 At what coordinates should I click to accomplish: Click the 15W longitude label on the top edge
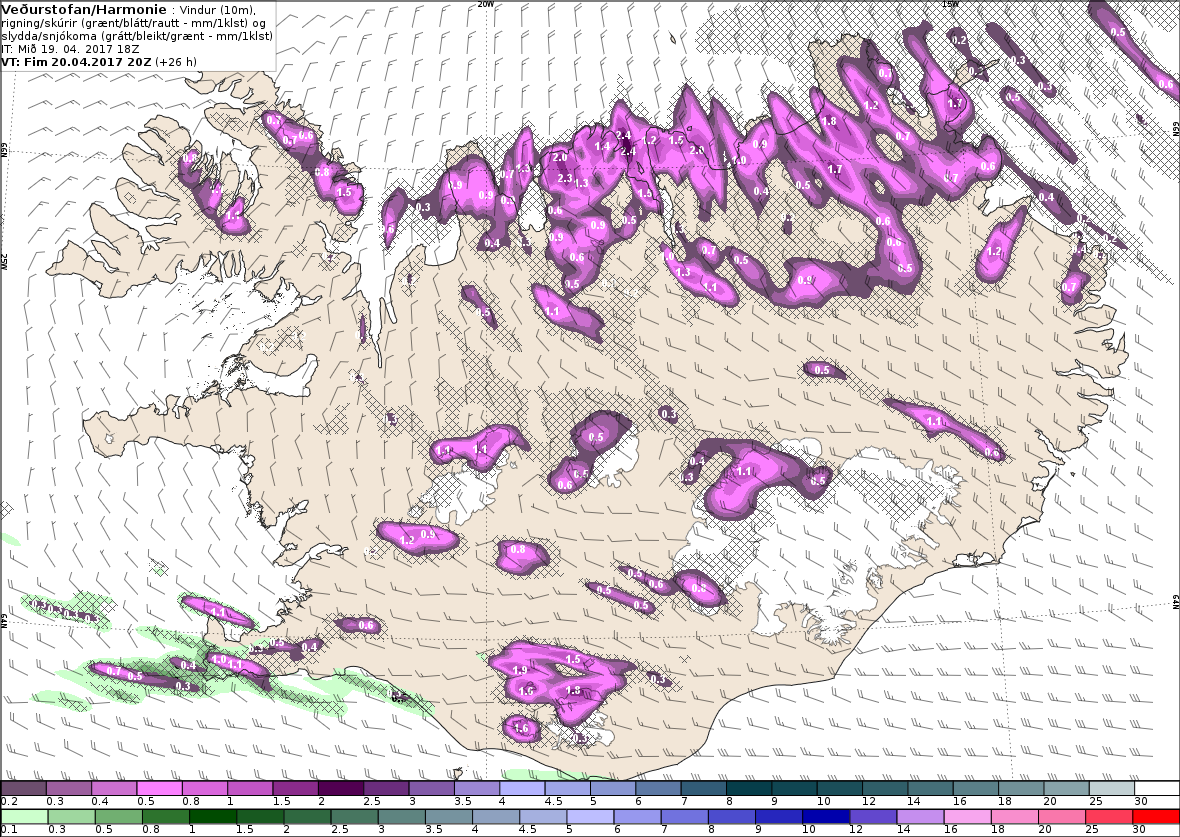(950, 4)
